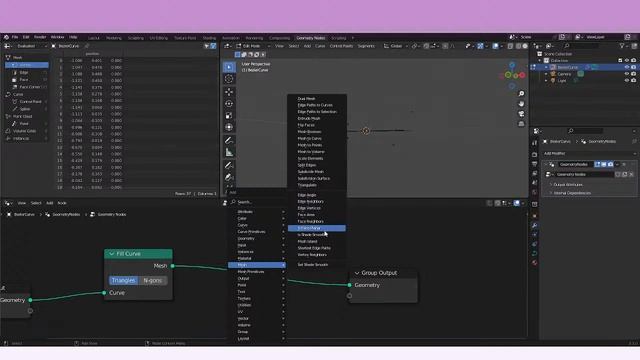The width and height of the screenshot is (640, 360).
Task: Open the Modifiers wrench properties tab
Action: (x=535, y=225)
